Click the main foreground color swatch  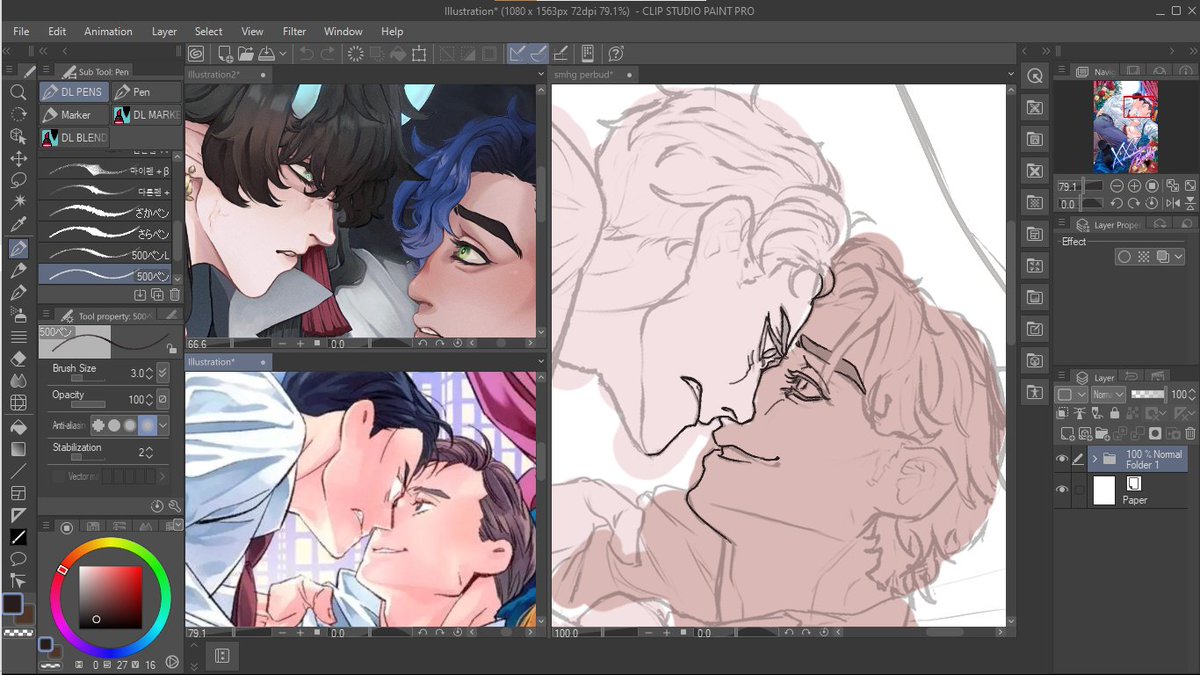click(12, 604)
